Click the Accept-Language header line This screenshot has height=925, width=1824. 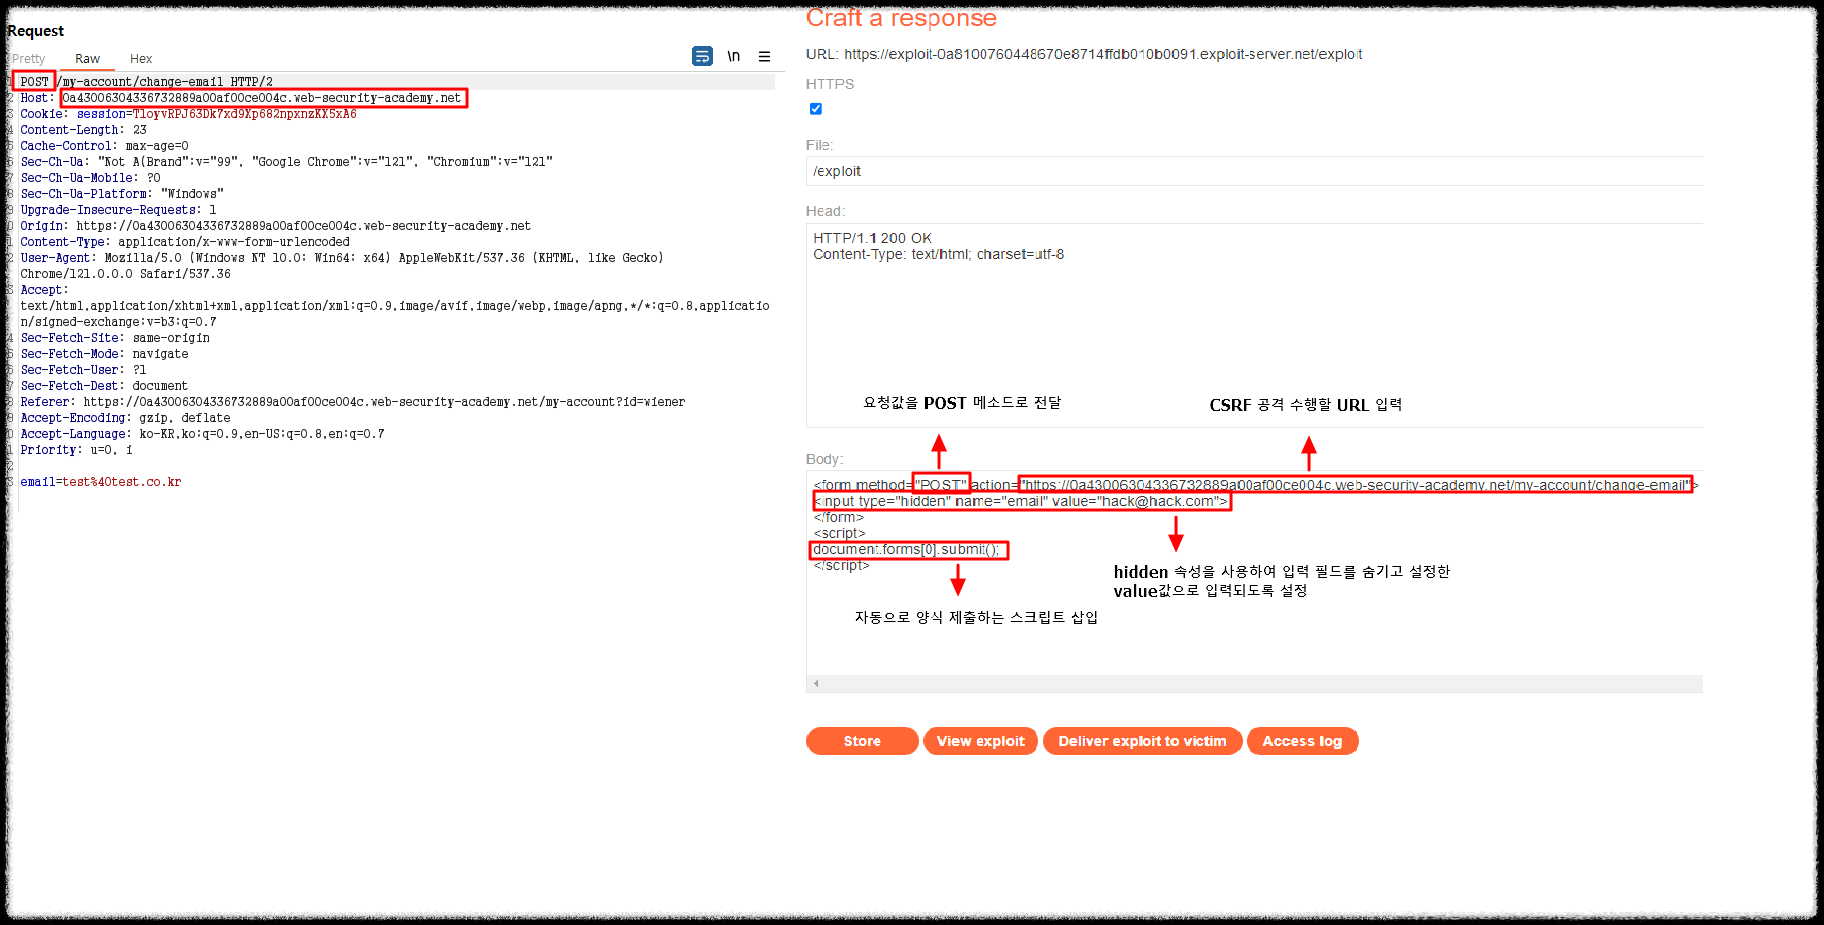[x=202, y=434]
